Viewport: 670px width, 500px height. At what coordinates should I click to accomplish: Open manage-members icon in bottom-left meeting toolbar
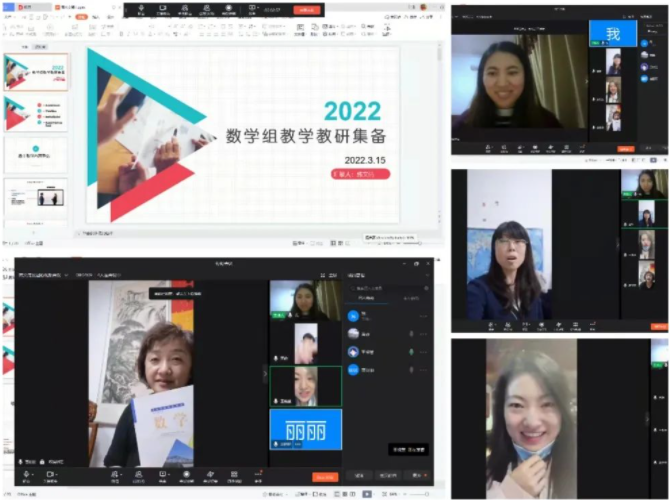click(x=138, y=476)
